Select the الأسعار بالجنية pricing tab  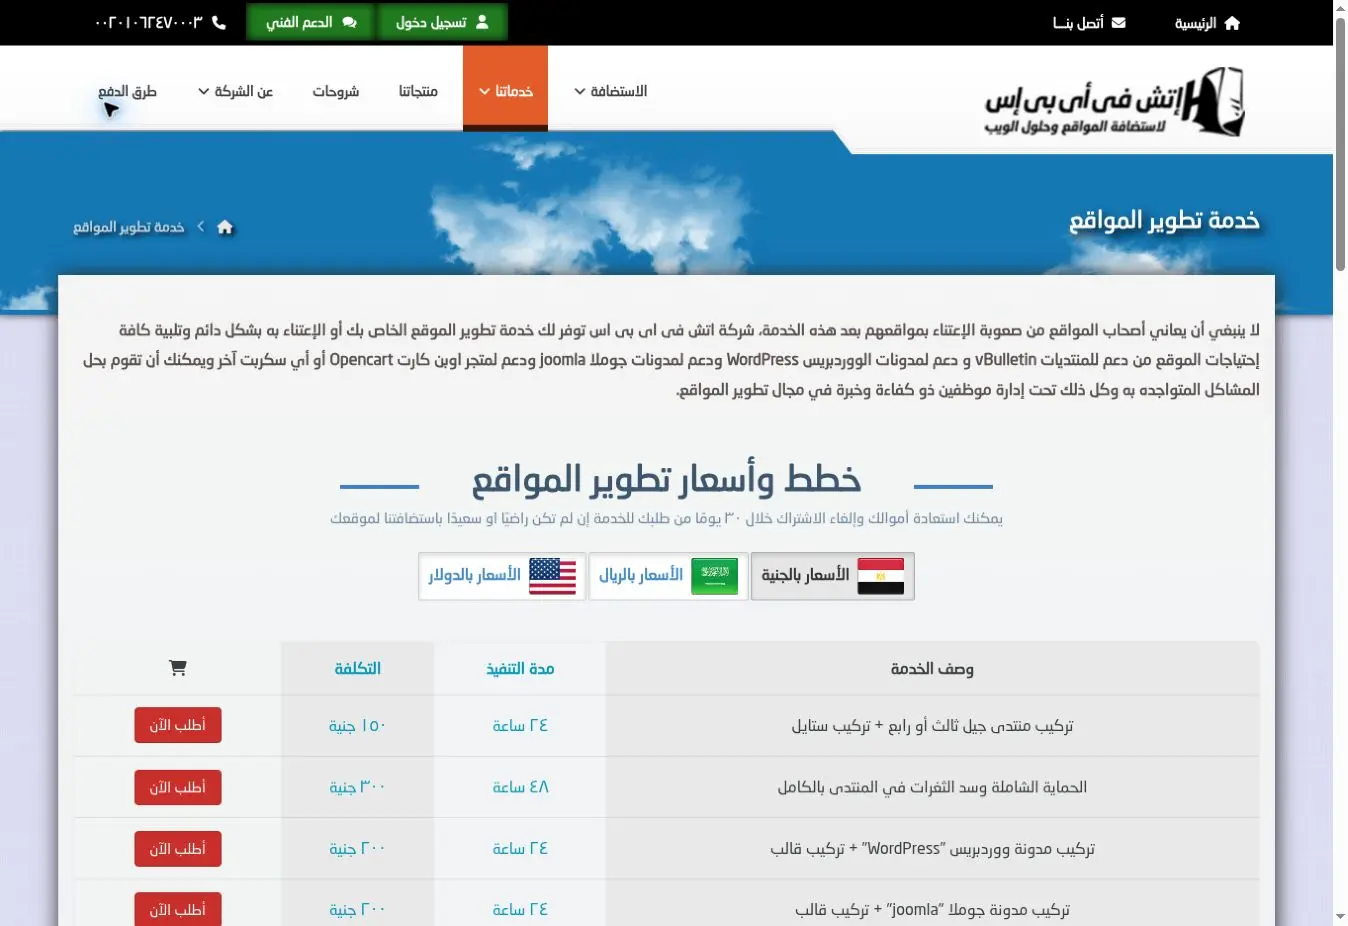(x=832, y=576)
